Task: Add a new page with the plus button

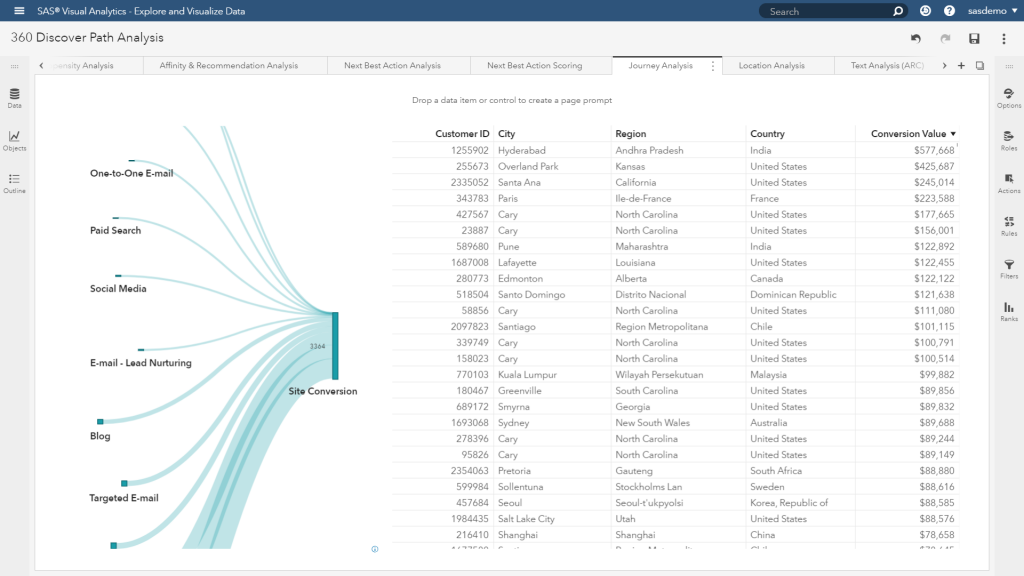Action: 961,65
